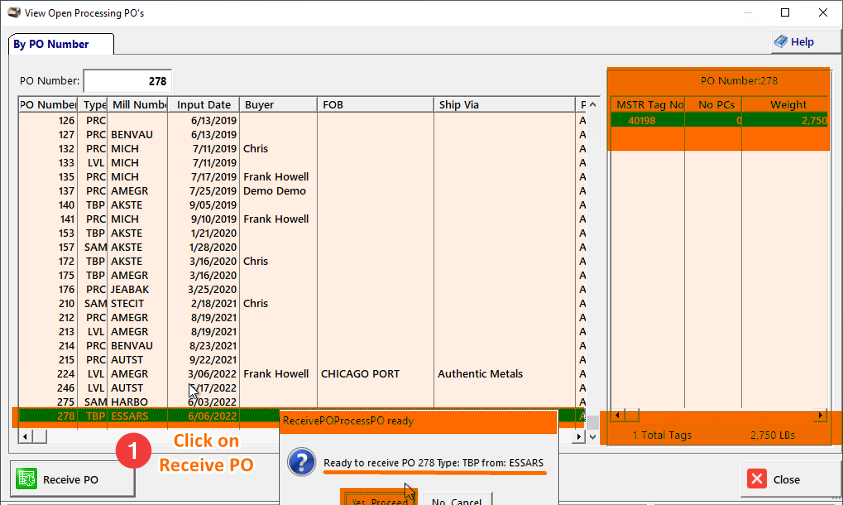Select PO 157 SAM row

tap(302, 247)
